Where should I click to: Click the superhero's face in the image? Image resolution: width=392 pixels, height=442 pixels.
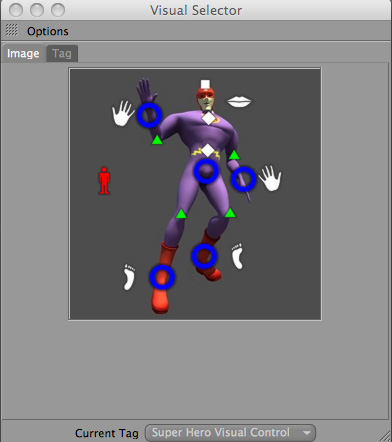coord(206,101)
